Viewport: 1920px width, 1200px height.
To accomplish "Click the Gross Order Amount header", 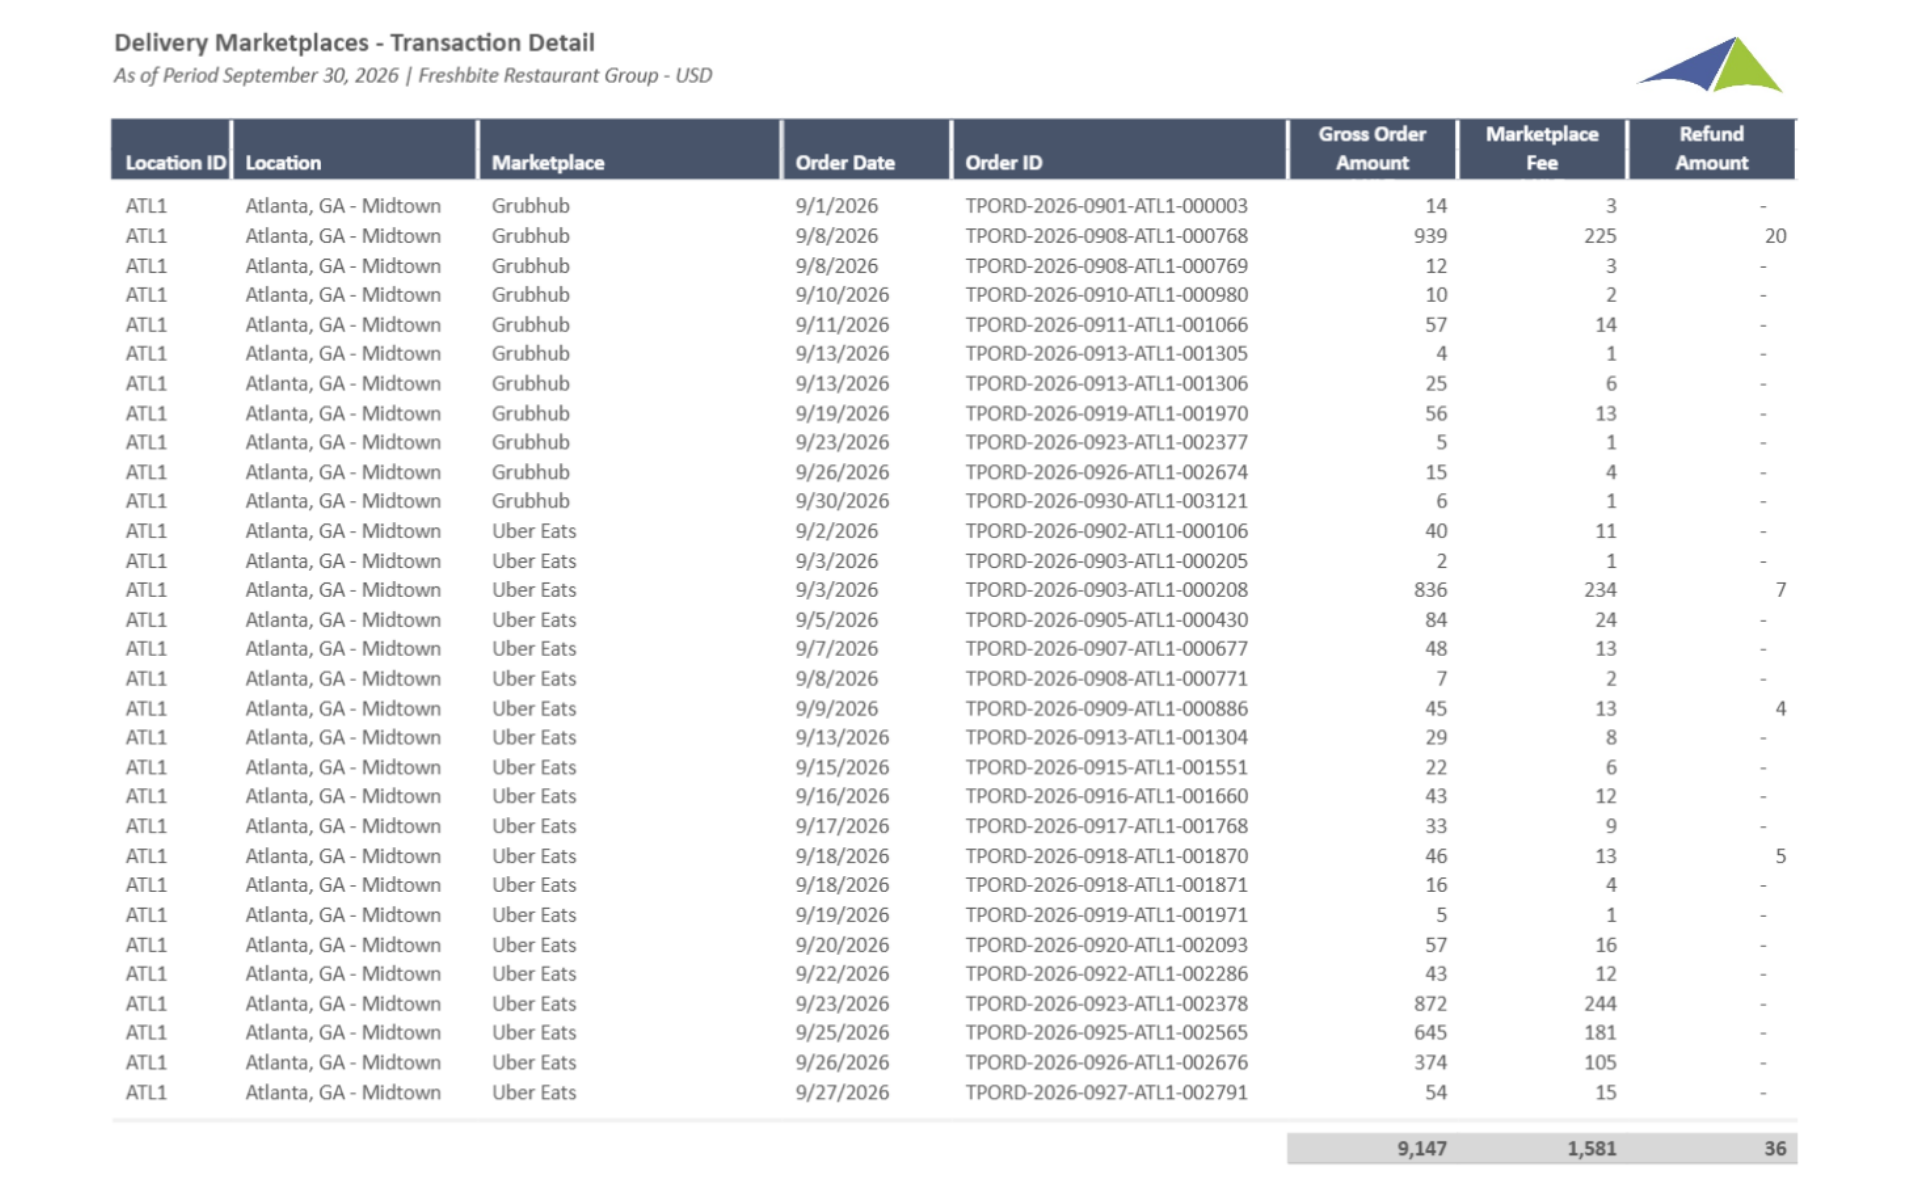I will [1371, 148].
